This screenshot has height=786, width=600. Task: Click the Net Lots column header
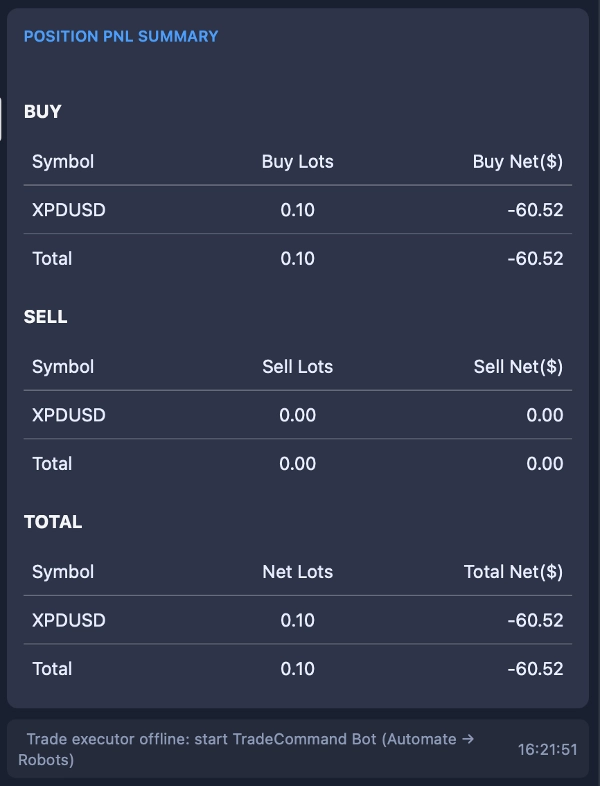(297, 572)
